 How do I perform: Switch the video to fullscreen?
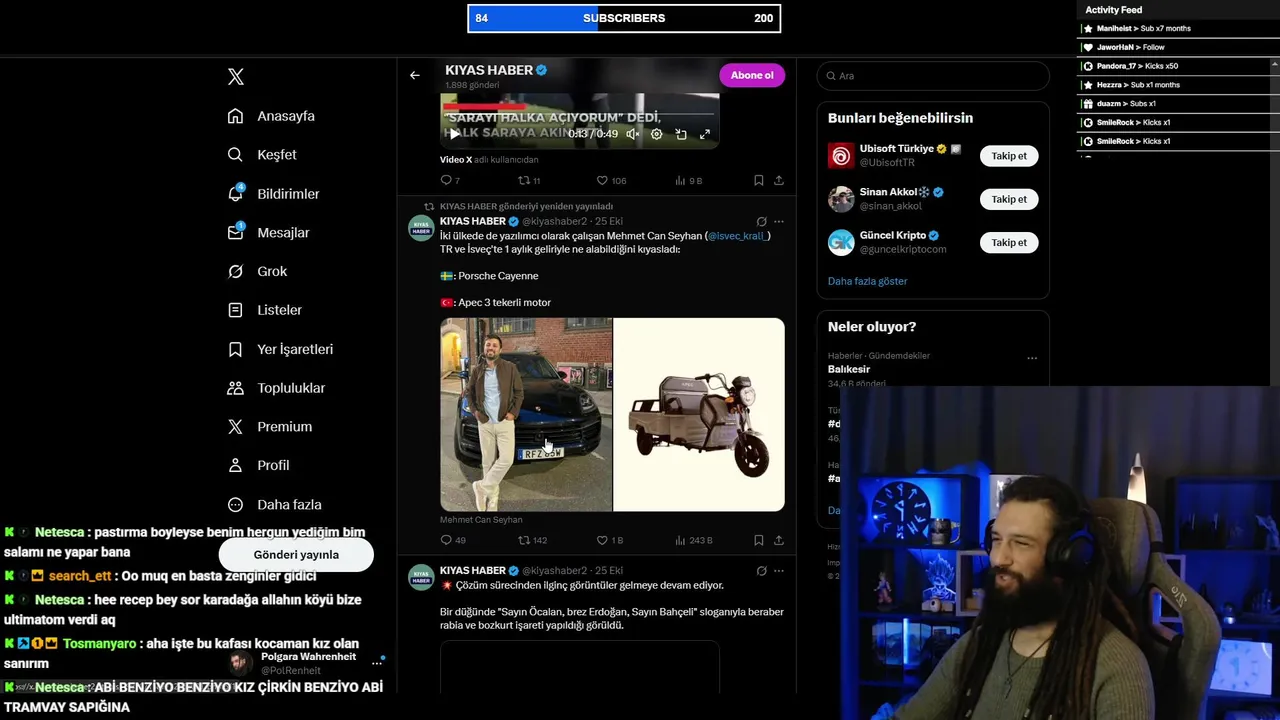click(705, 134)
